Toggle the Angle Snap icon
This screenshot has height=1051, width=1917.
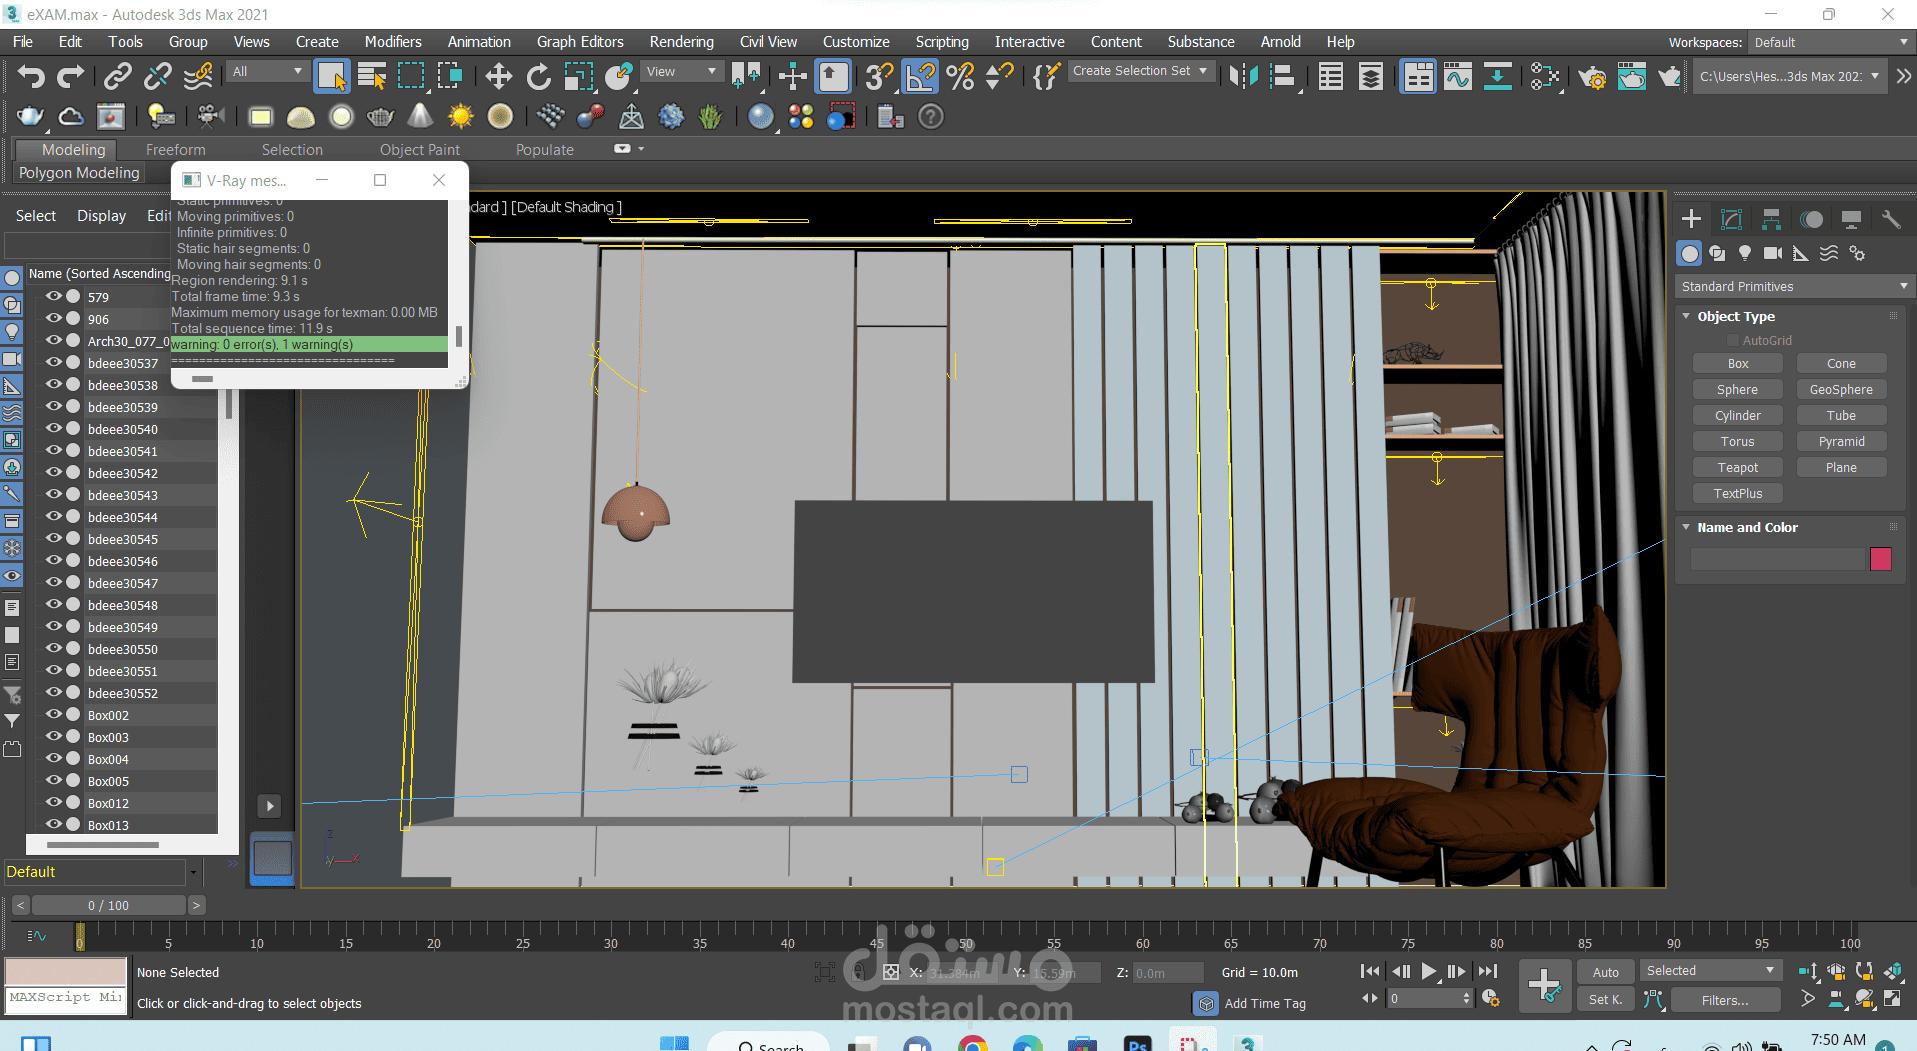(x=920, y=76)
